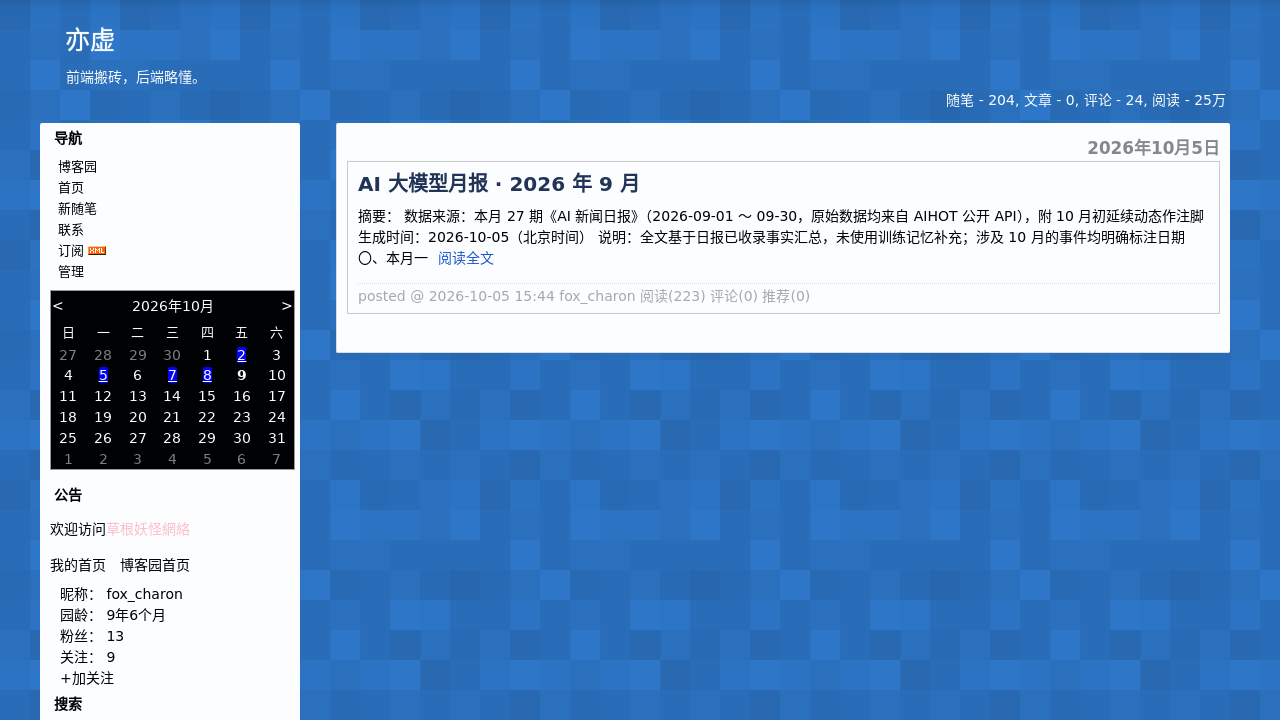Open the blog title 亦虚
The image size is (1280, 720).
90,40
